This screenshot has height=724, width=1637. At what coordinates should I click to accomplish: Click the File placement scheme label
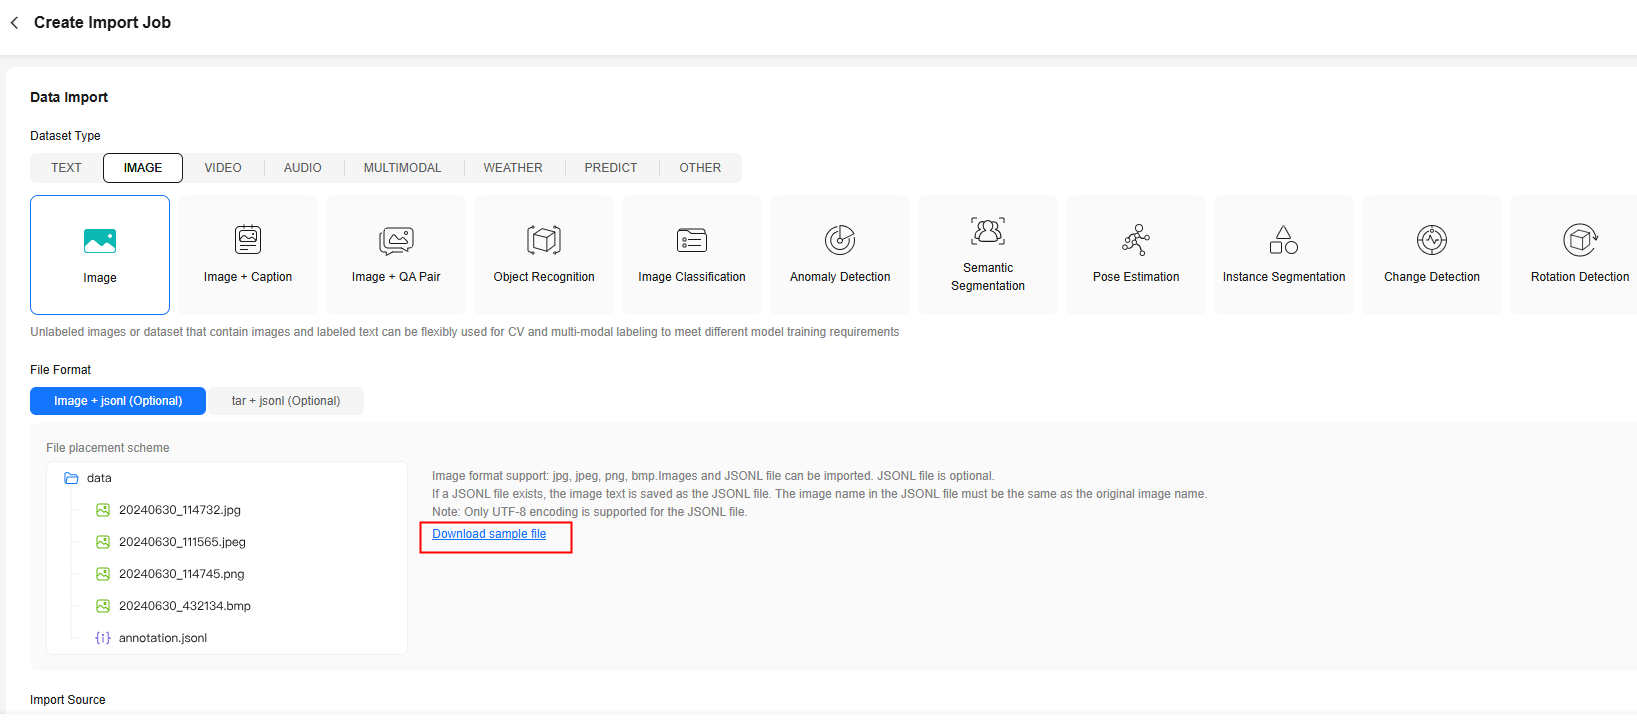108,448
